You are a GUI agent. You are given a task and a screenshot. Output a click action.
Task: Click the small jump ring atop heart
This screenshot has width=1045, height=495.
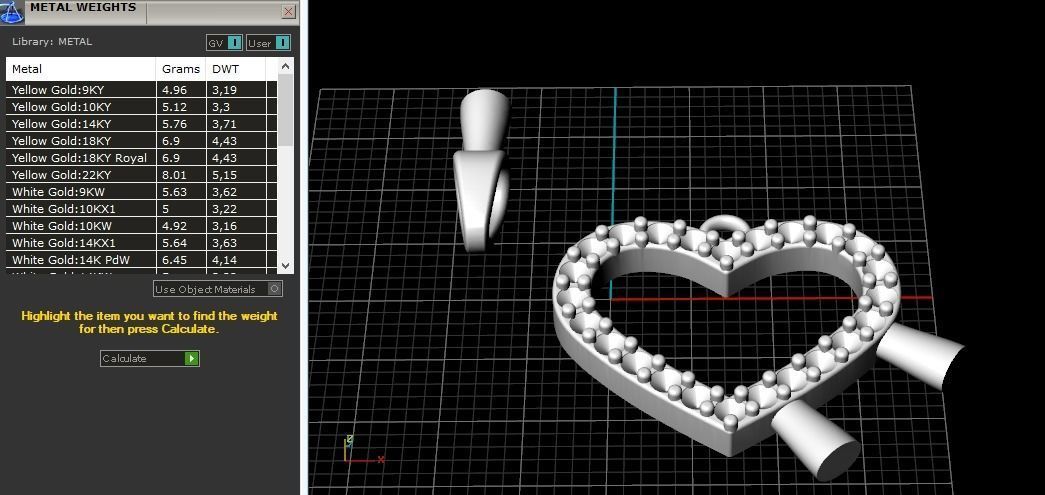point(723,222)
